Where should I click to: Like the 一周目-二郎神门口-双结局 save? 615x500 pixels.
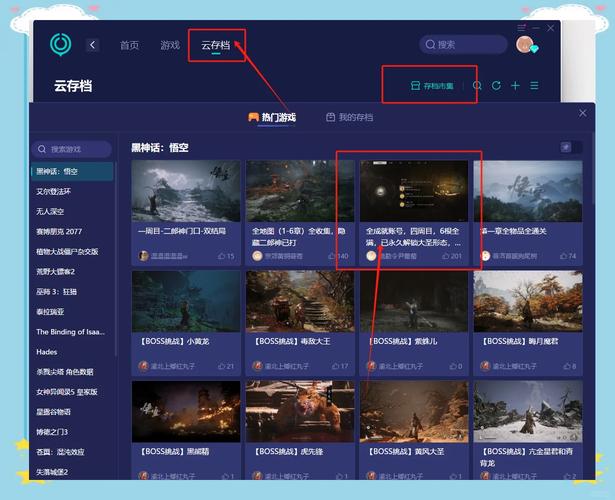(222, 256)
